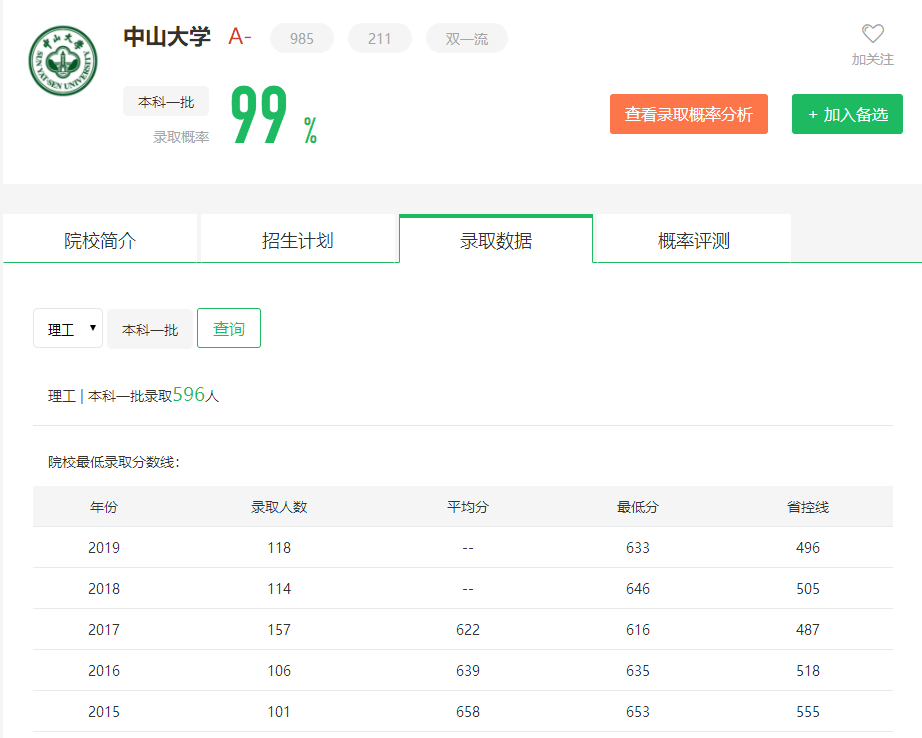The image size is (922, 738).
Task: Click the 录取概率 label
Action: (x=181, y=137)
